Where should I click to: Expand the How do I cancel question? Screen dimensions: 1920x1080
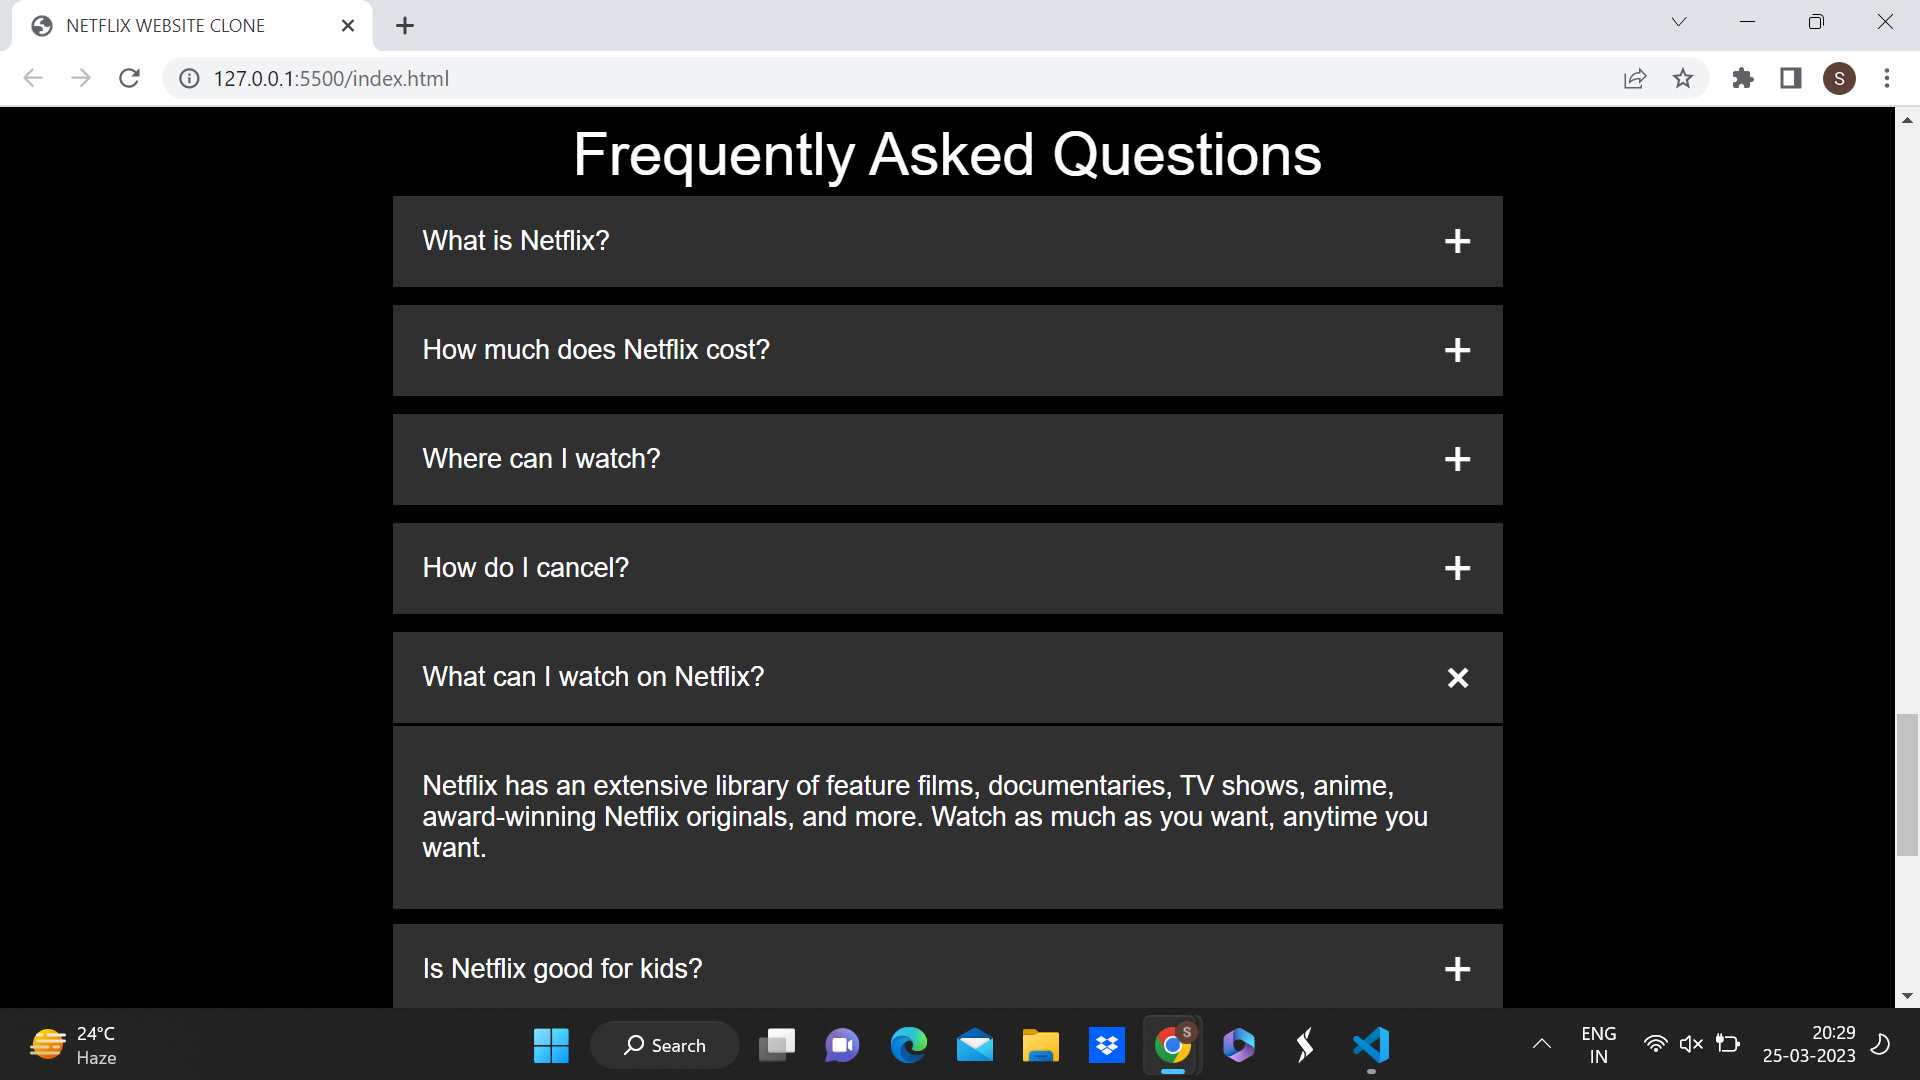point(1458,568)
